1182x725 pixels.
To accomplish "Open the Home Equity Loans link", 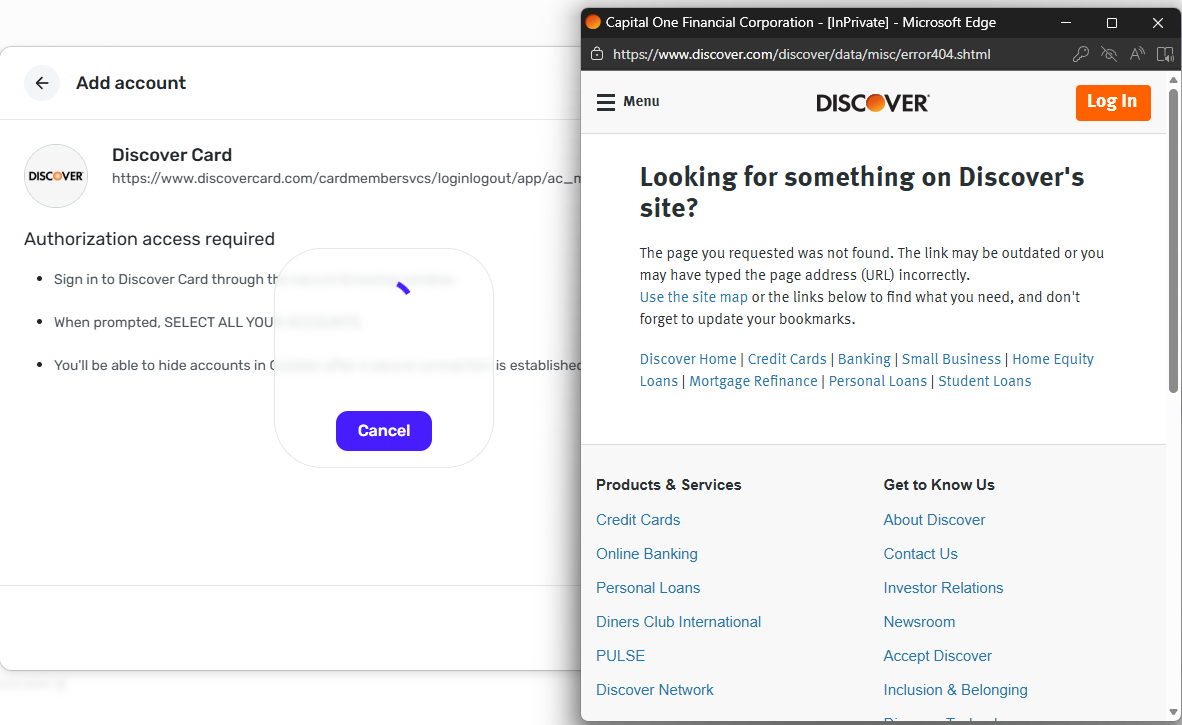I will pos(1052,359).
